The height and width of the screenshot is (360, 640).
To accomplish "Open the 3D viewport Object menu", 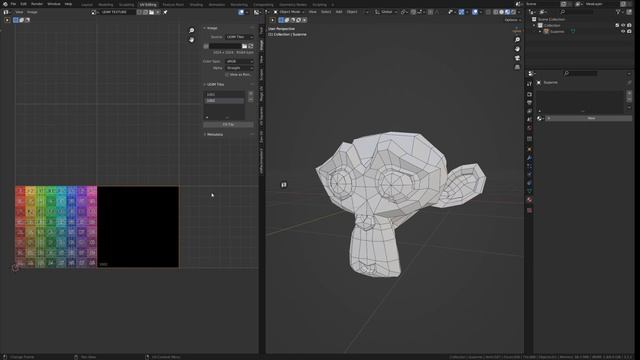I will [x=352, y=12].
